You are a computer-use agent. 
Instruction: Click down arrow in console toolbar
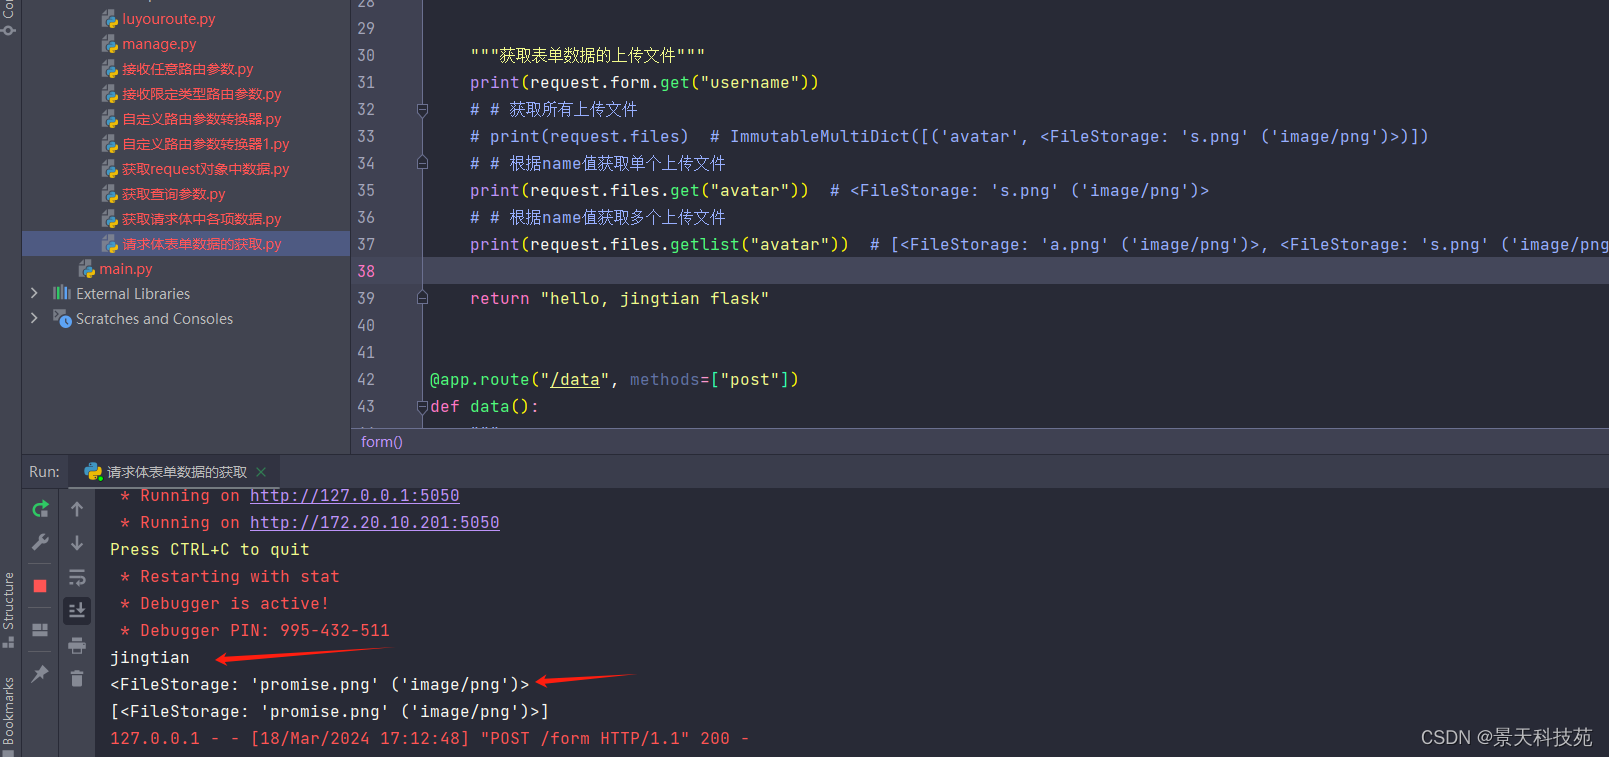(x=77, y=543)
